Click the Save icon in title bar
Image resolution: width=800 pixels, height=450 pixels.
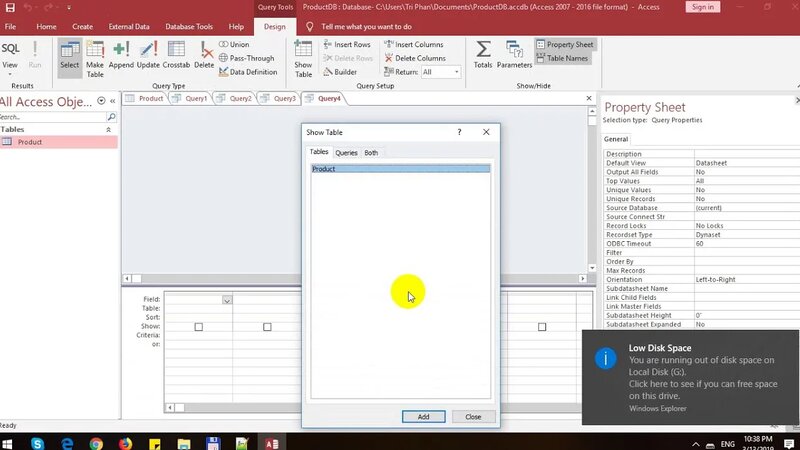(10, 7)
